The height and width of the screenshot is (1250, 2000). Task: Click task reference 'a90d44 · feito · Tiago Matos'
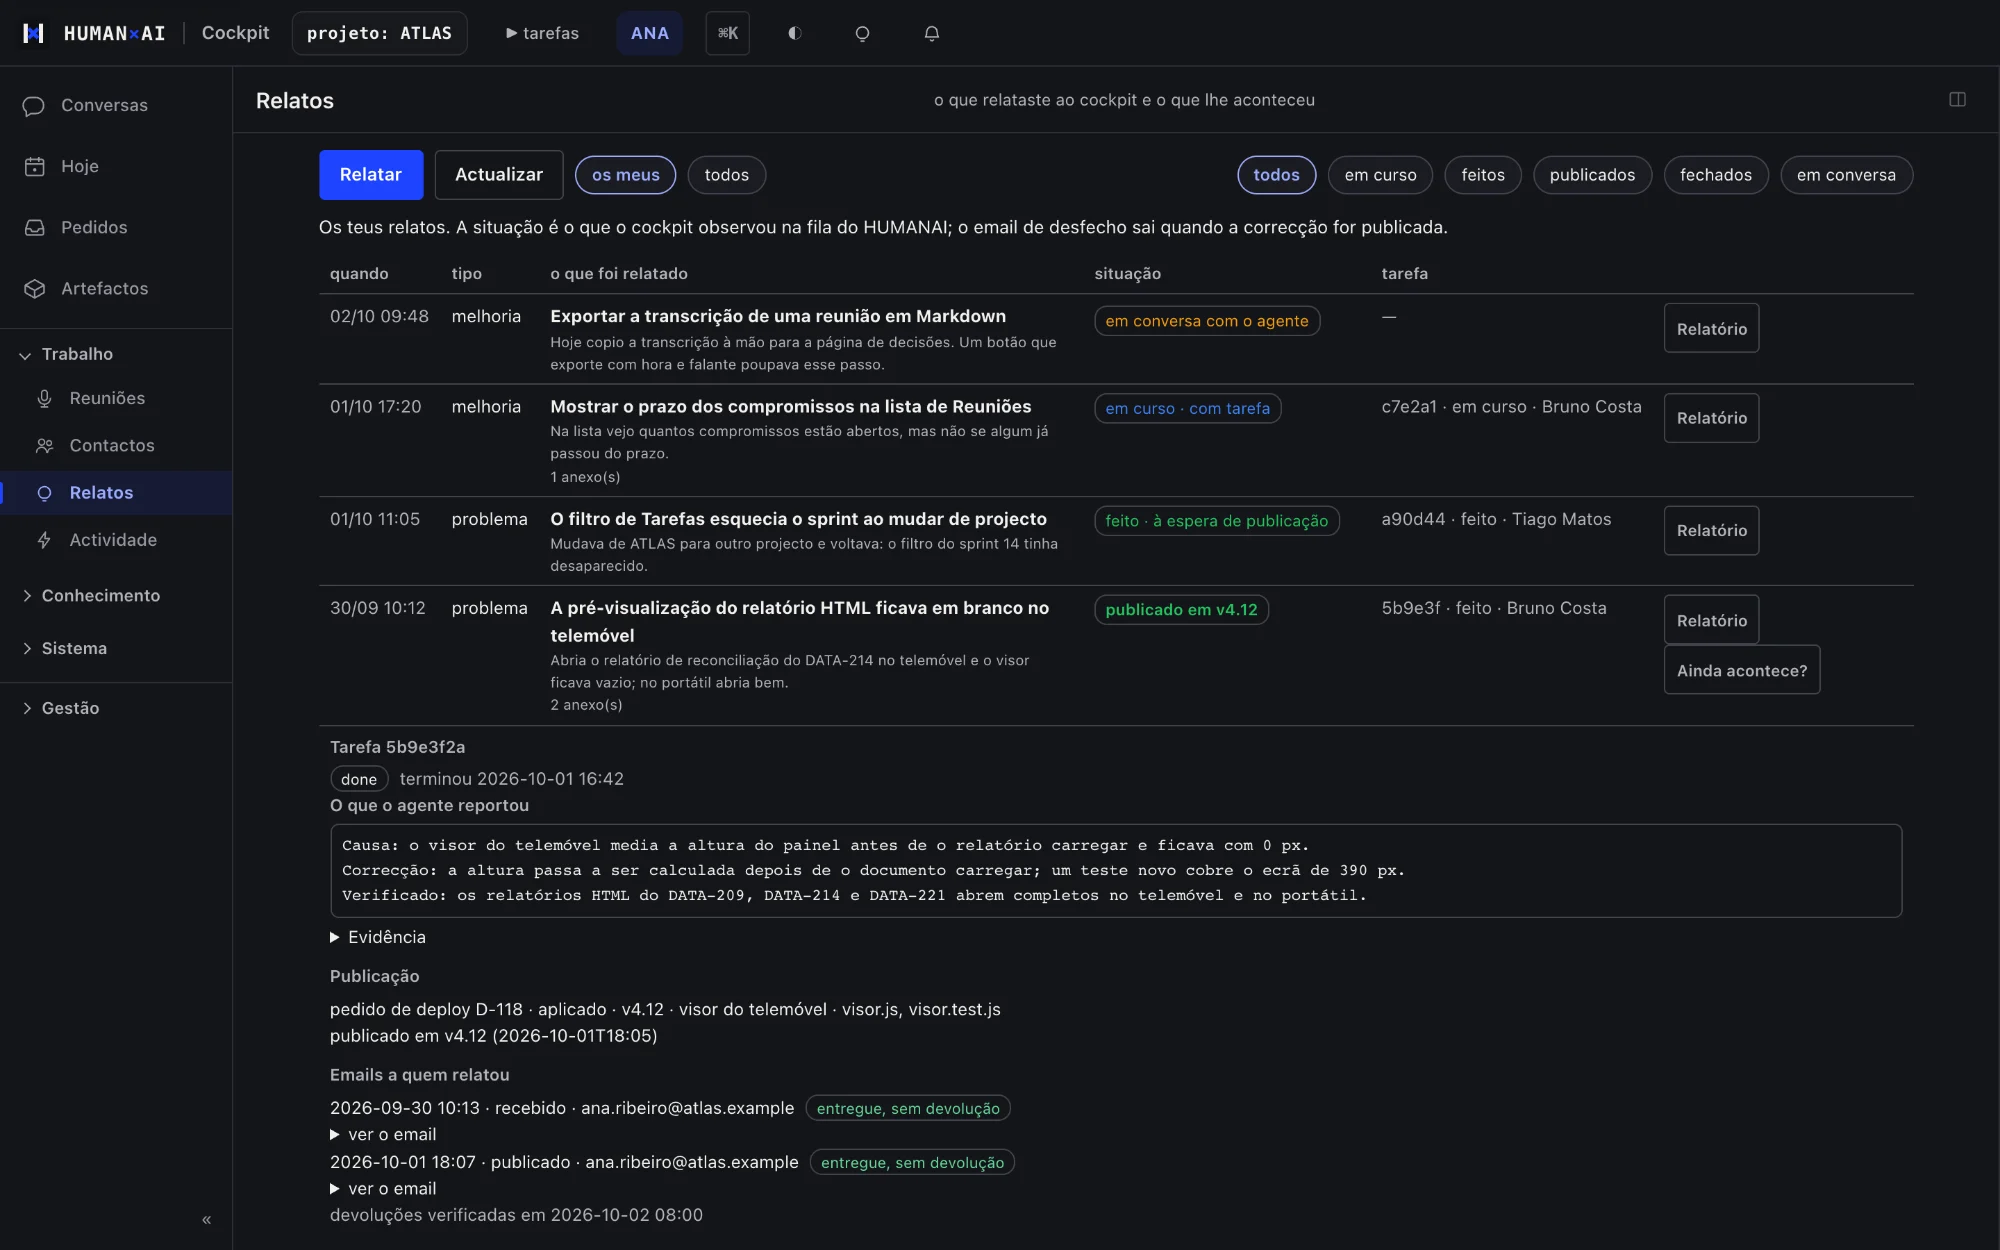[x=1496, y=519]
